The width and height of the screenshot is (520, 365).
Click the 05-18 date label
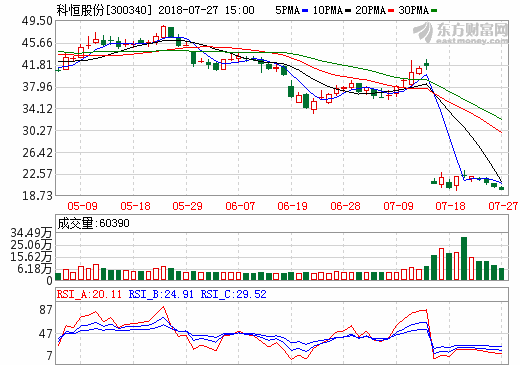(x=135, y=206)
